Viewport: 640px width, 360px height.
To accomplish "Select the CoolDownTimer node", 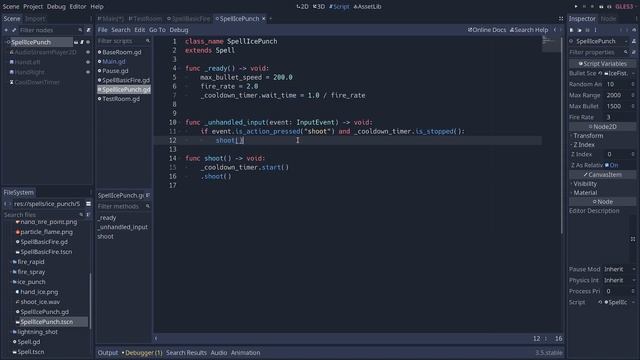I will (x=37, y=82).
